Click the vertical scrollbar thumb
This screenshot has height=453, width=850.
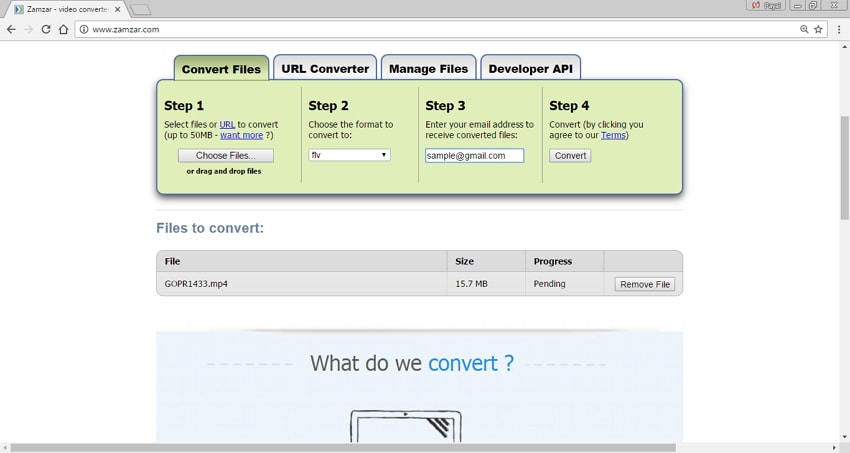[845, 168]
